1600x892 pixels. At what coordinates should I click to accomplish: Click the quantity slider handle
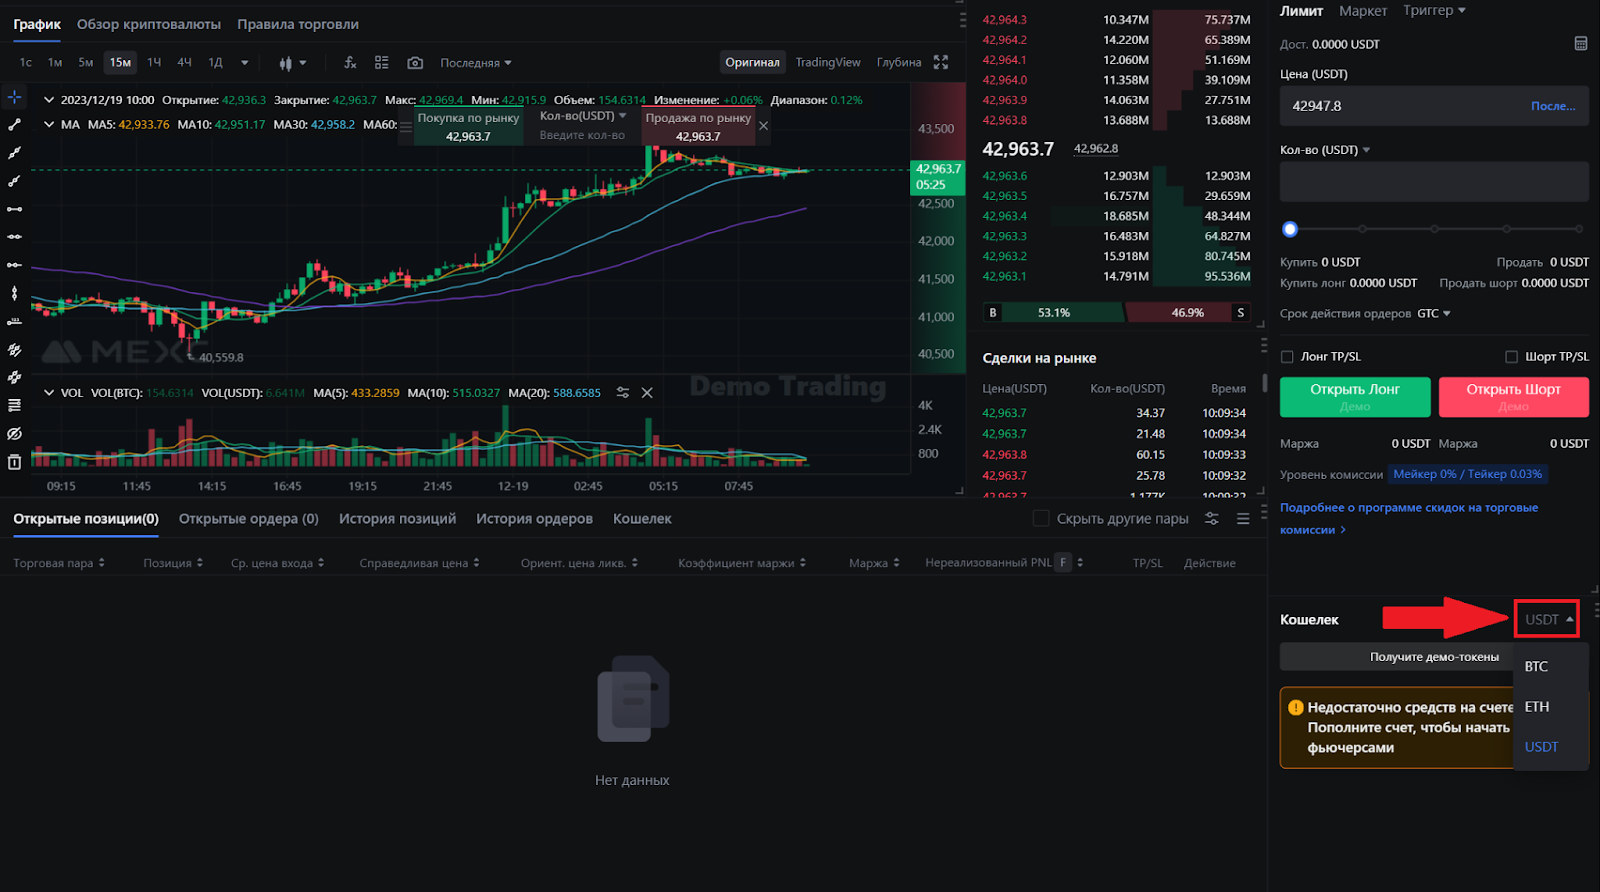pyautogui.click(x=1290, y=229)
